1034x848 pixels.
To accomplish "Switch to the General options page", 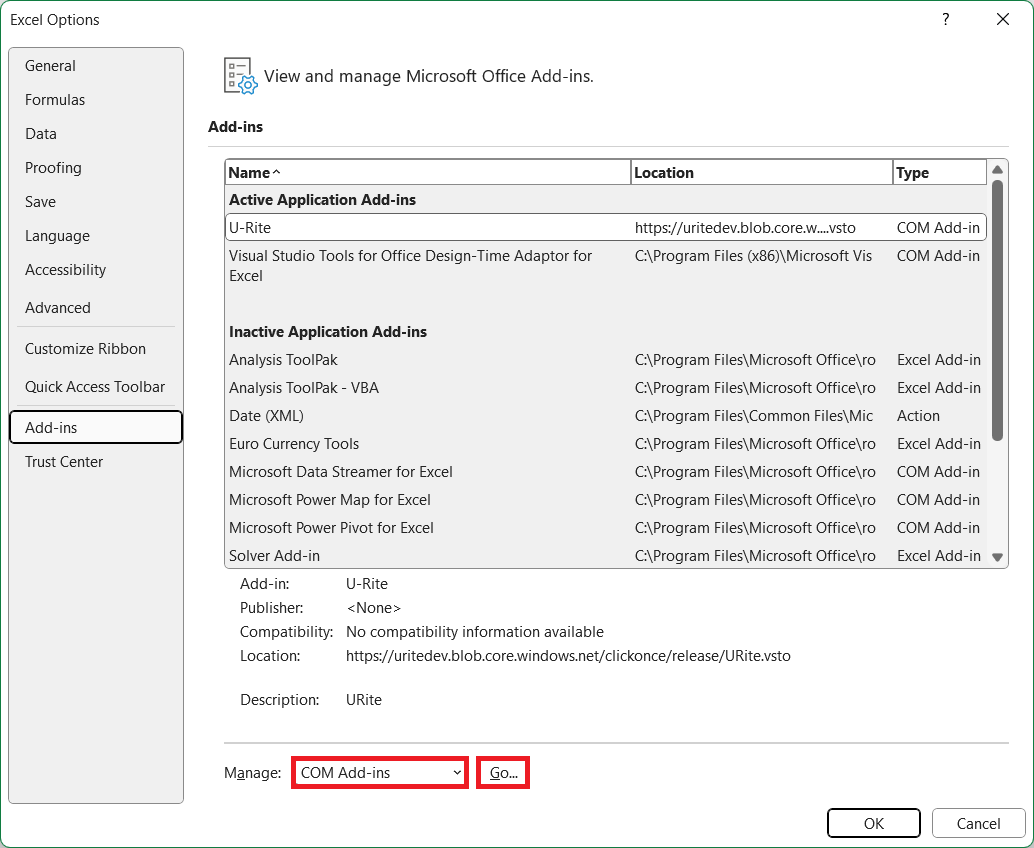I will tap(50, 65).
